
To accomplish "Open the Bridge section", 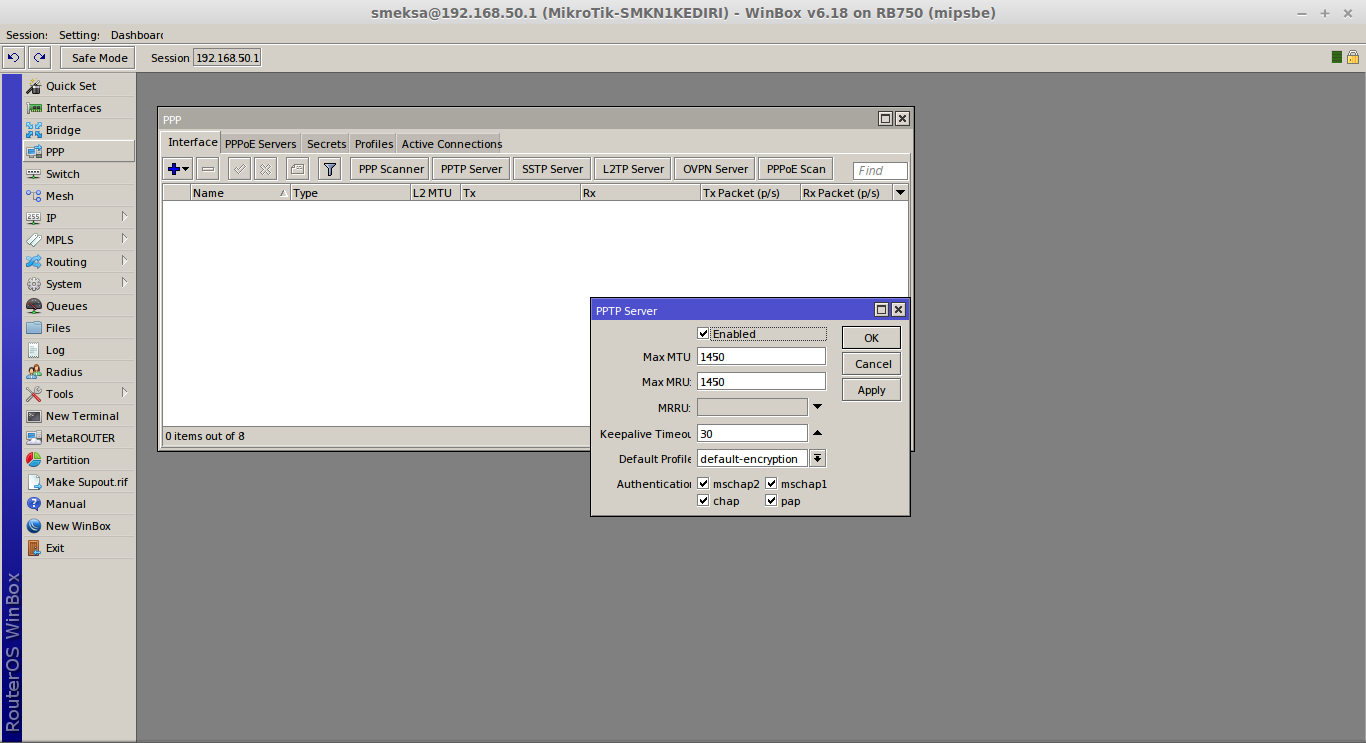I will [79, 130].
